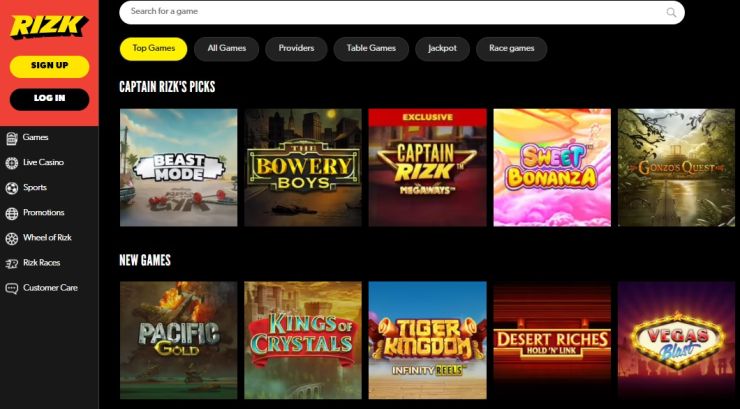
Task: Focus the Search for a game field
Action: coord(402,12)
